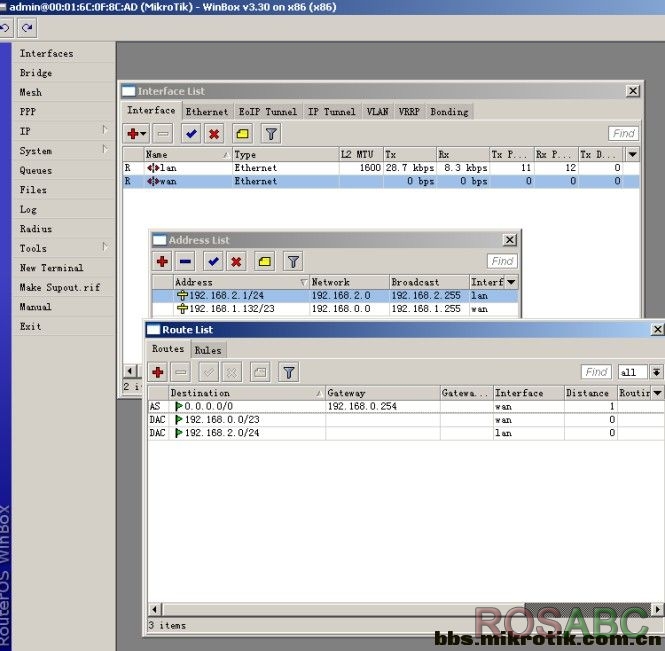
Task: Open filter funnel in Route List toolbar
Action: tap(289, 372)
